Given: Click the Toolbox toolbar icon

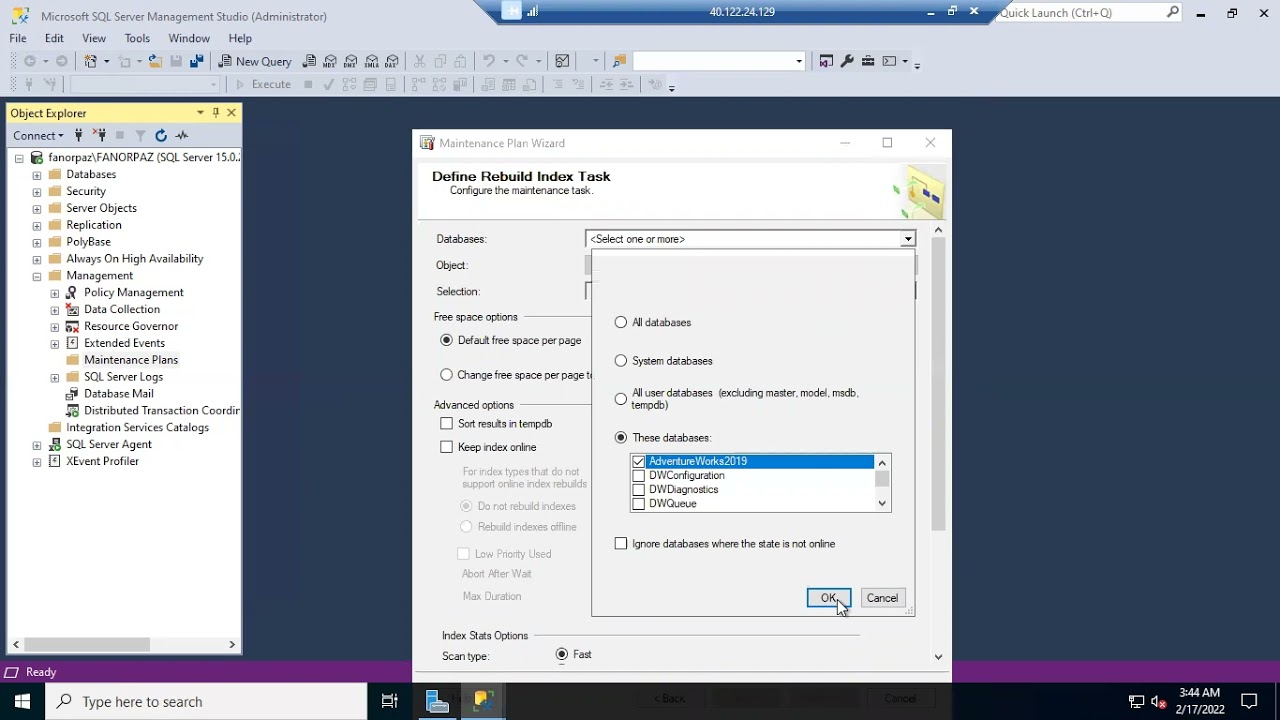Looking at the screenshot, I should coord(868,61).
